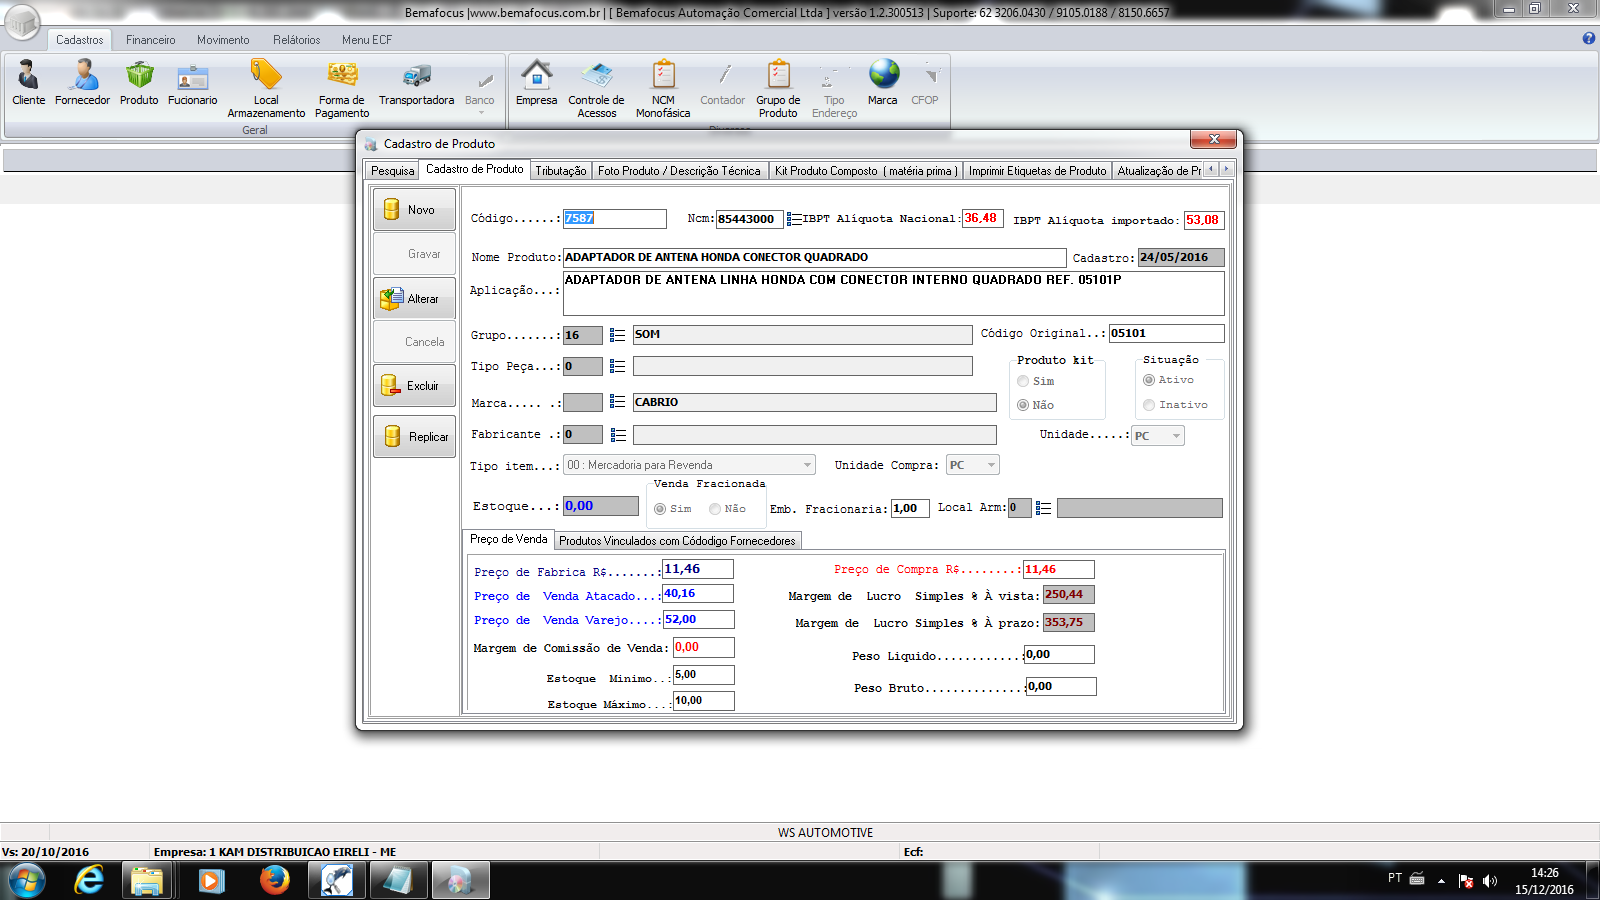Open the Menu ECF ribbon tab
This screenshot has height=900, width=1600.
tap(367, 40)
